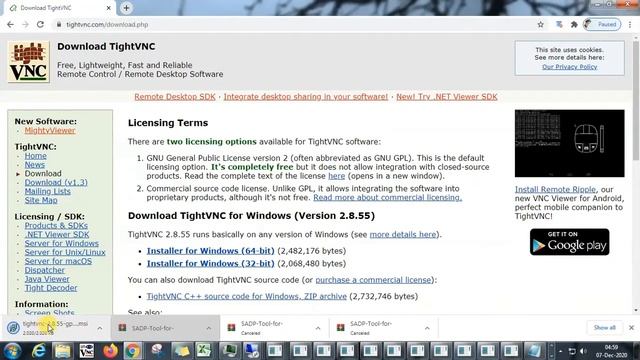This screenshot has height=360, width=640.
Task: Open MightyViewer in the sidebar
Action: (x=50, y=131)
